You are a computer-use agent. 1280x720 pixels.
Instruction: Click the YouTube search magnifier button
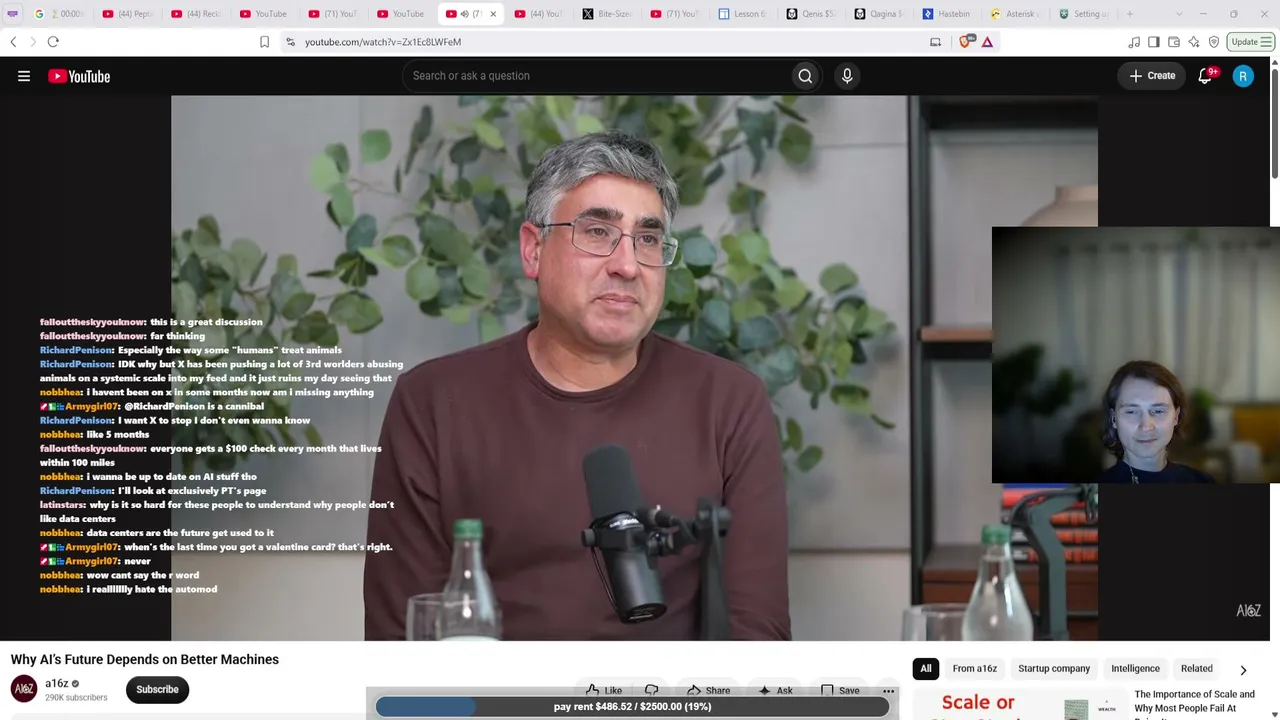(x=805, y=76)
